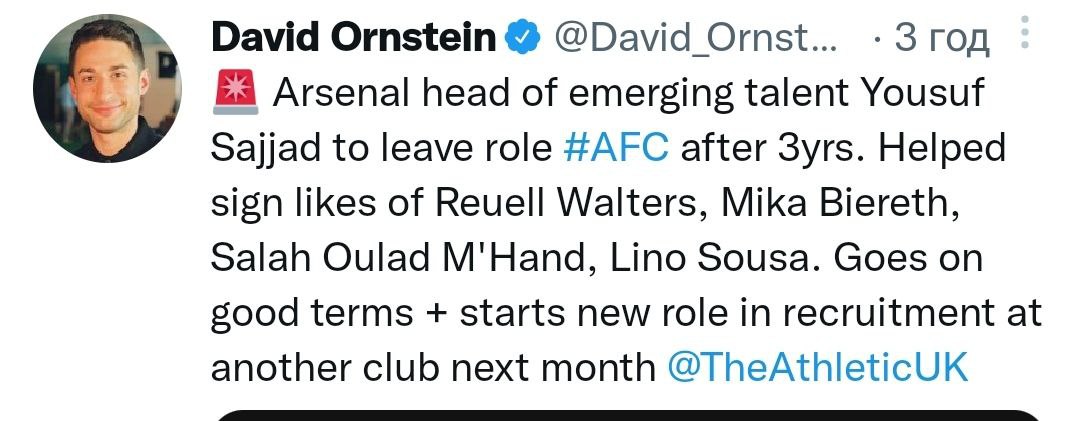The width and height of the screenshot is (1080, 421).
Task: Open the @TheAthleticUK mention
Action: pos(817,367)
